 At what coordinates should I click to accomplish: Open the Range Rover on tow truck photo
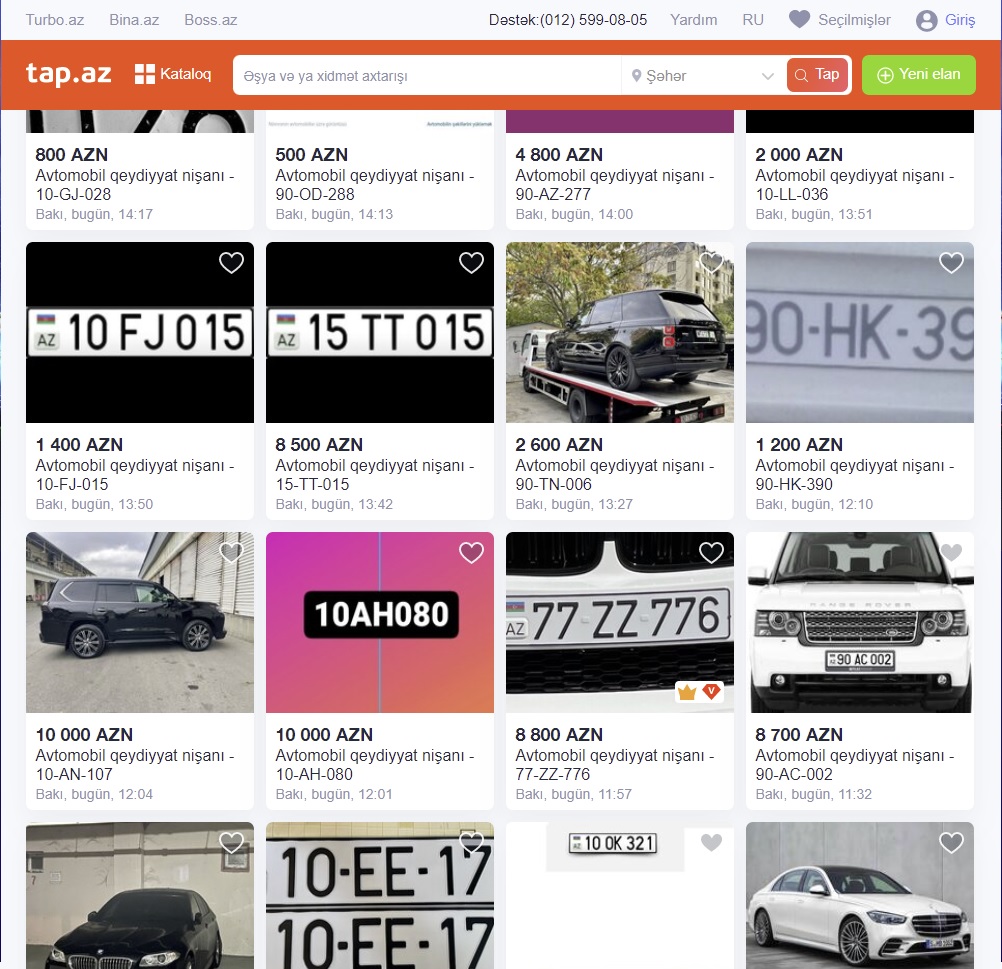tap(620, 332)
